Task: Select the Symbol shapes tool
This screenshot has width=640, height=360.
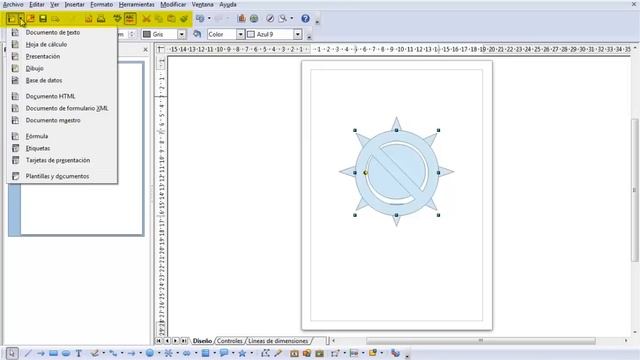Action: point(168,353)
